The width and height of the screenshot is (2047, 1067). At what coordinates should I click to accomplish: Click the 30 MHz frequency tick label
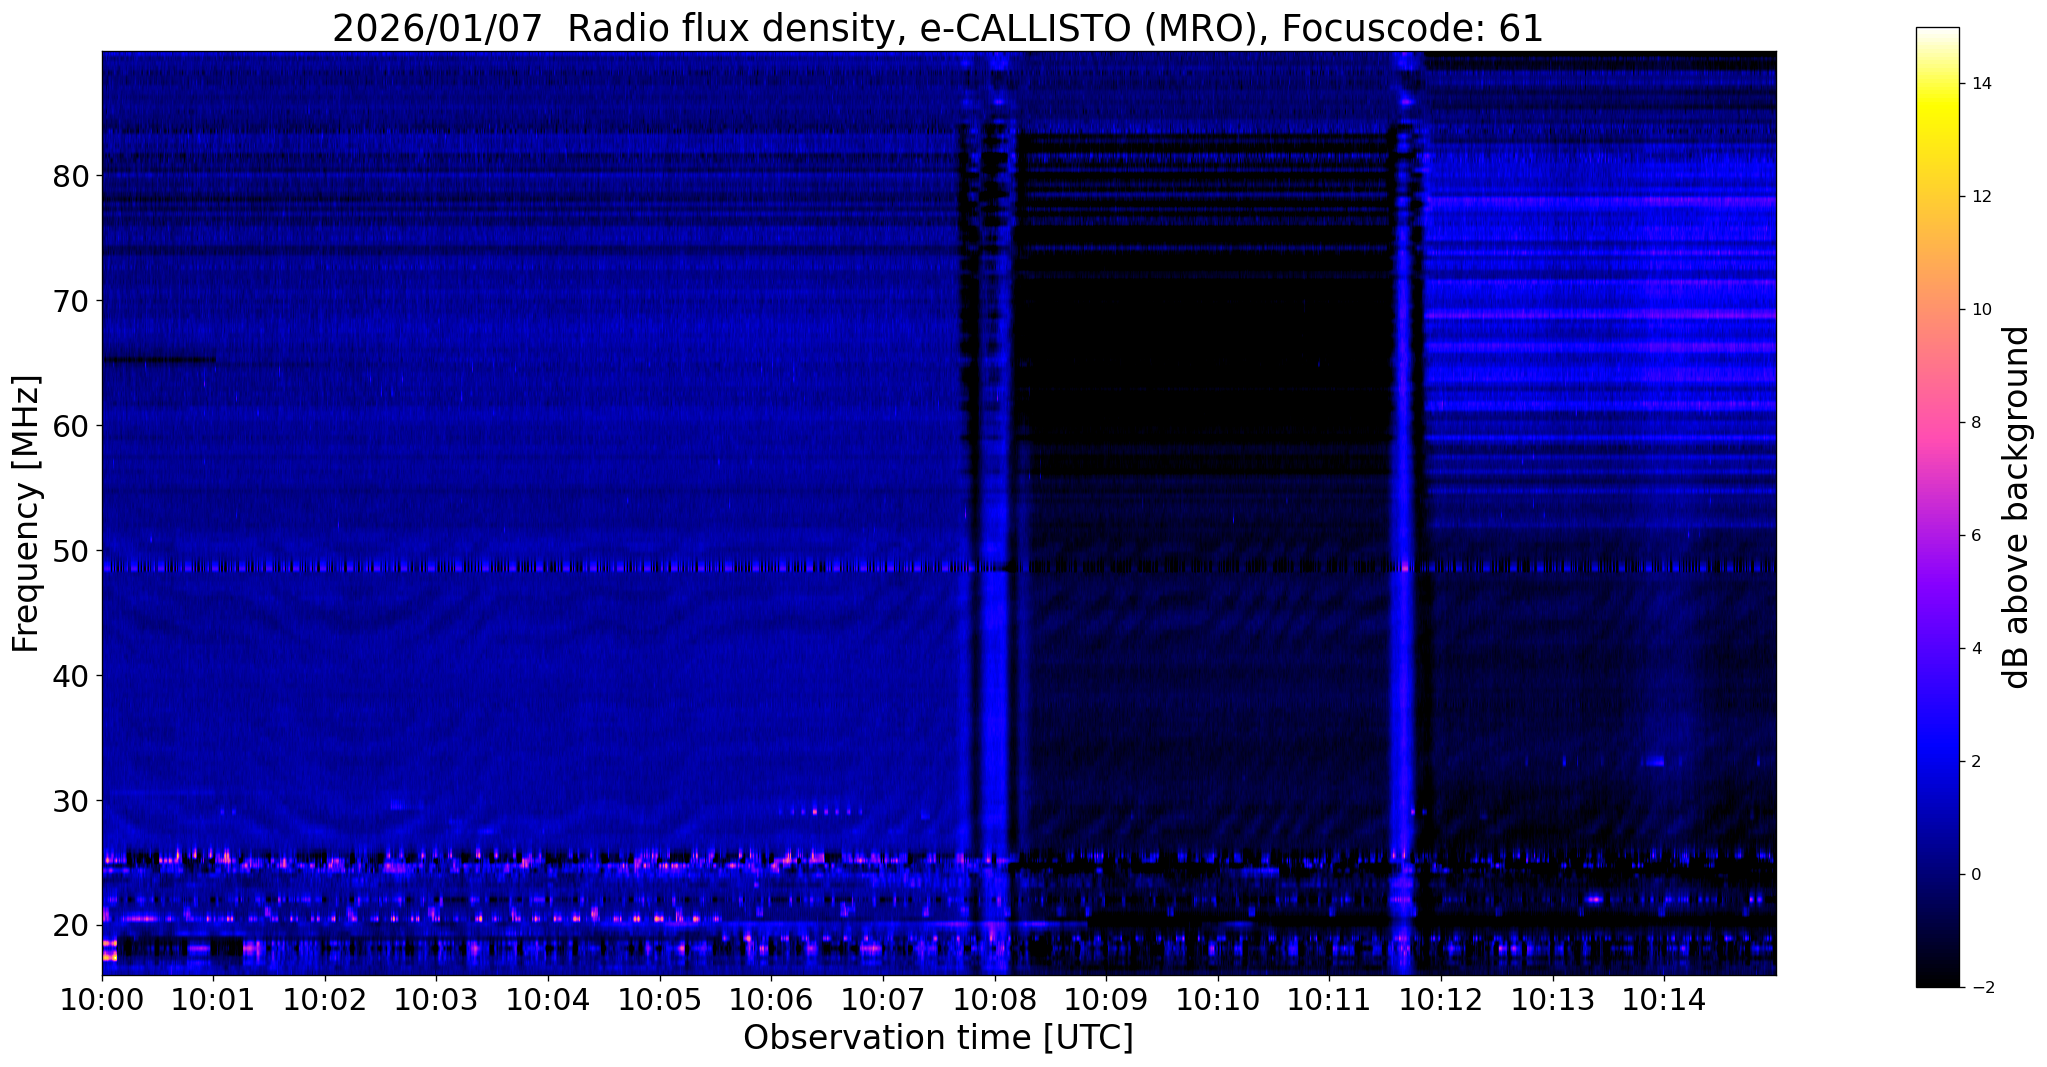70,801
